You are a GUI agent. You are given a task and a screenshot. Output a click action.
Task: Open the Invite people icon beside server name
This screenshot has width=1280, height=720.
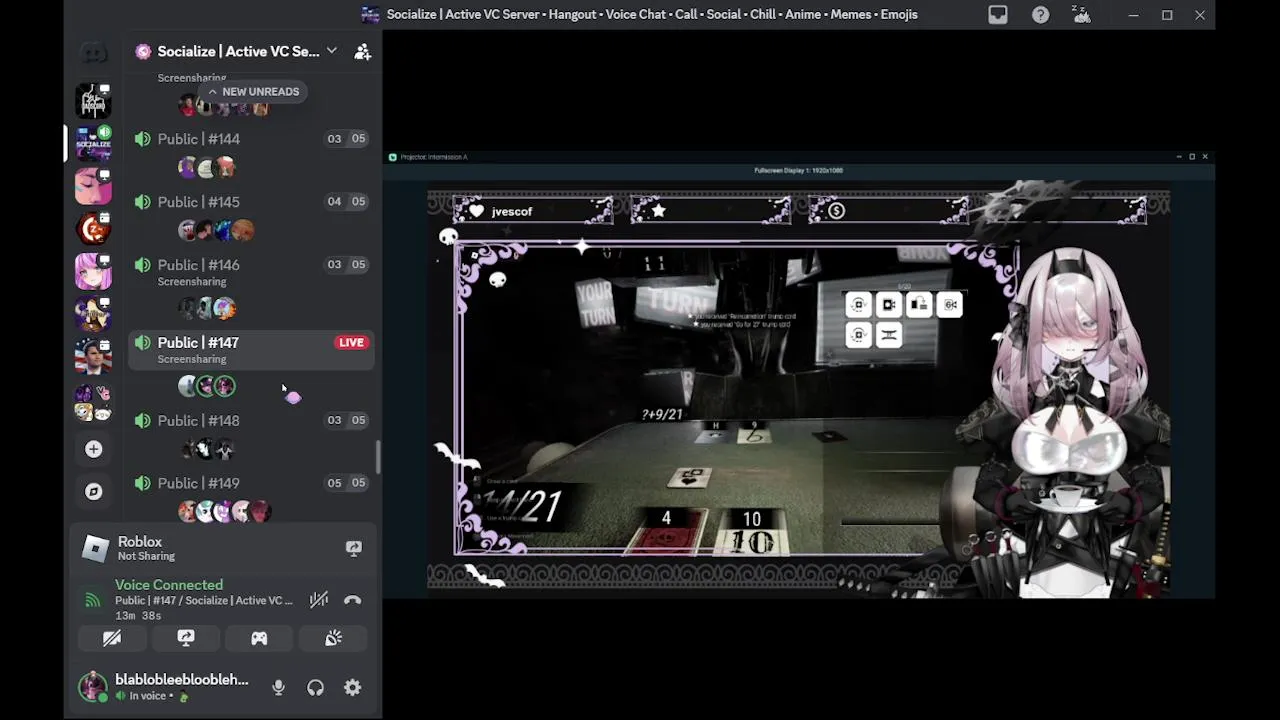coord(362,51)
